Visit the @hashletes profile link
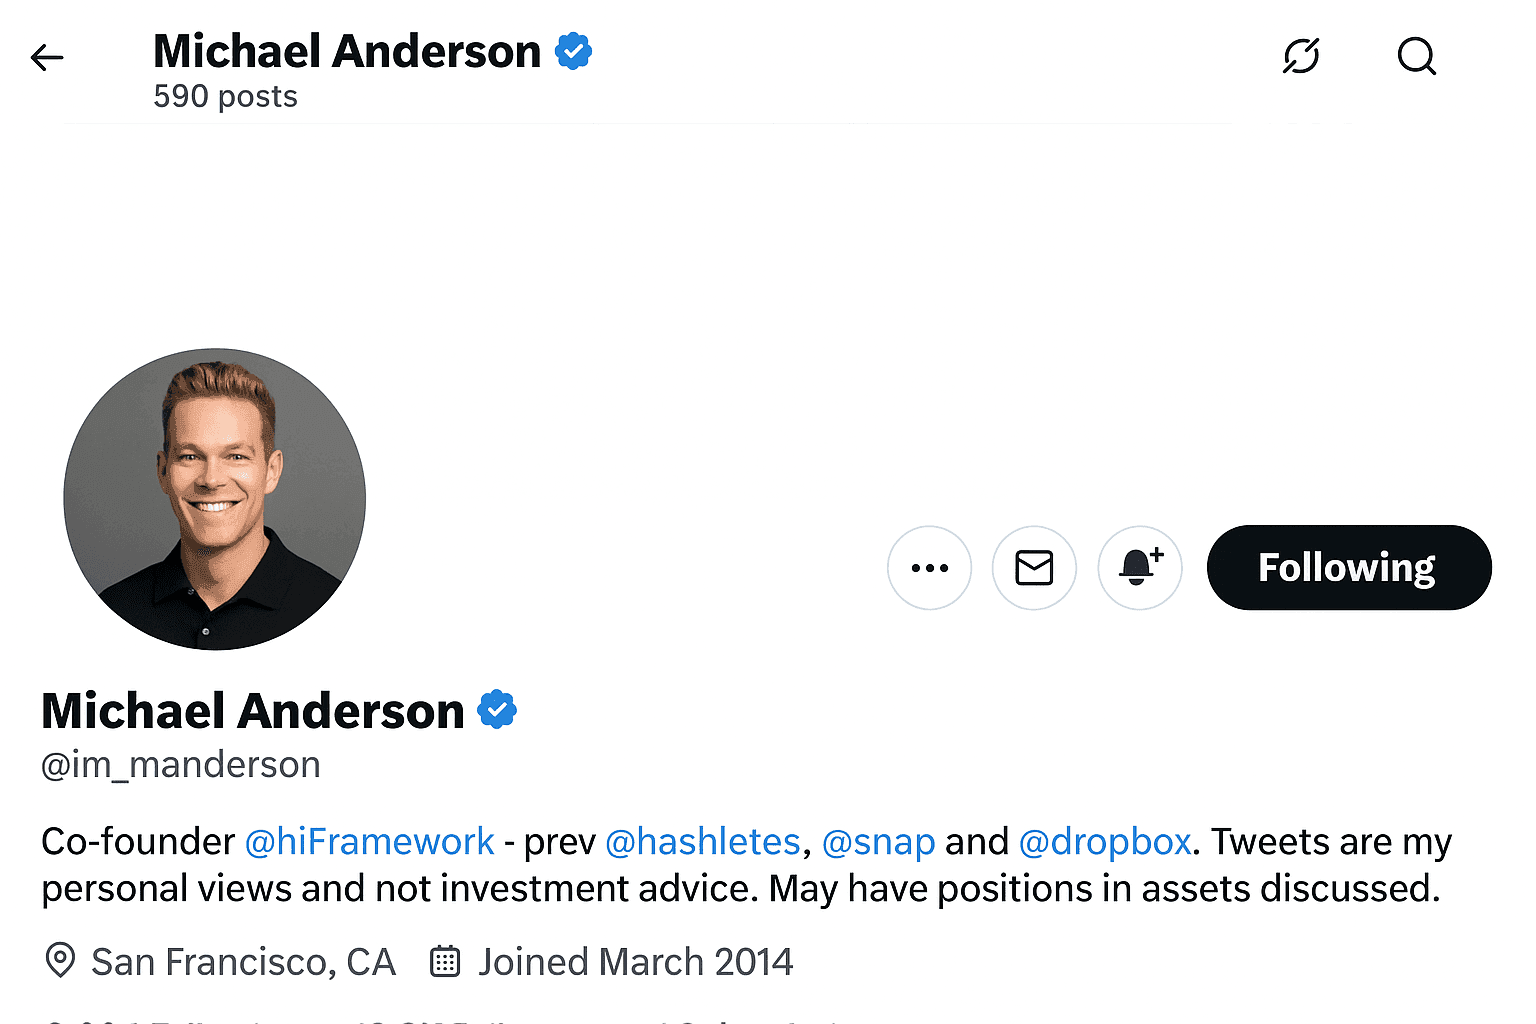 703,842
